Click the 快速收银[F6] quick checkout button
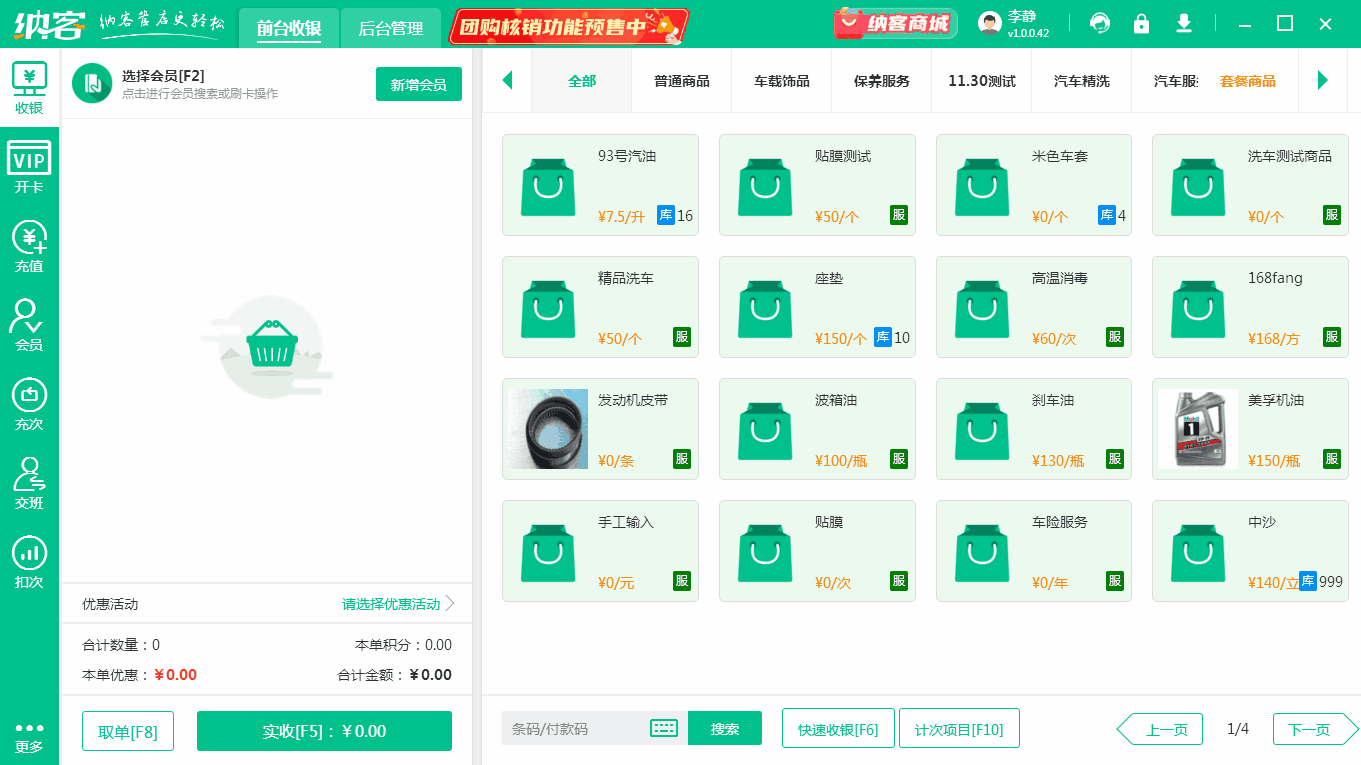The width and height of the screenshot is (1361, 765). click(x=838, y=728)
